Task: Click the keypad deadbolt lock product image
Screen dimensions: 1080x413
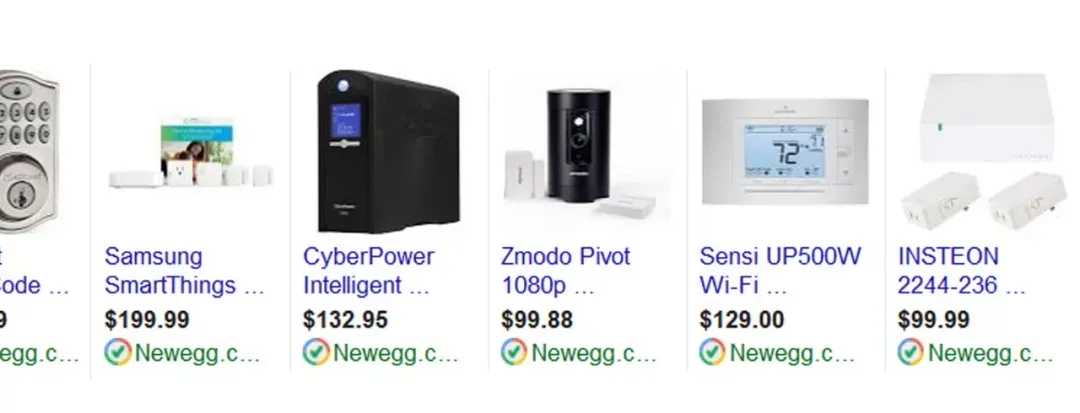Action: click(29, 150)
